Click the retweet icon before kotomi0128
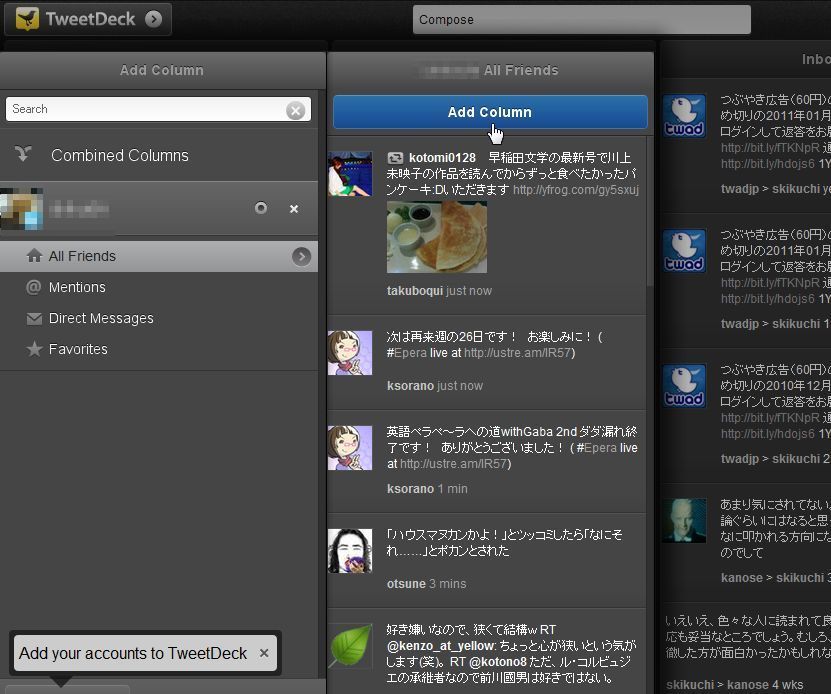 tap(395, 158)
